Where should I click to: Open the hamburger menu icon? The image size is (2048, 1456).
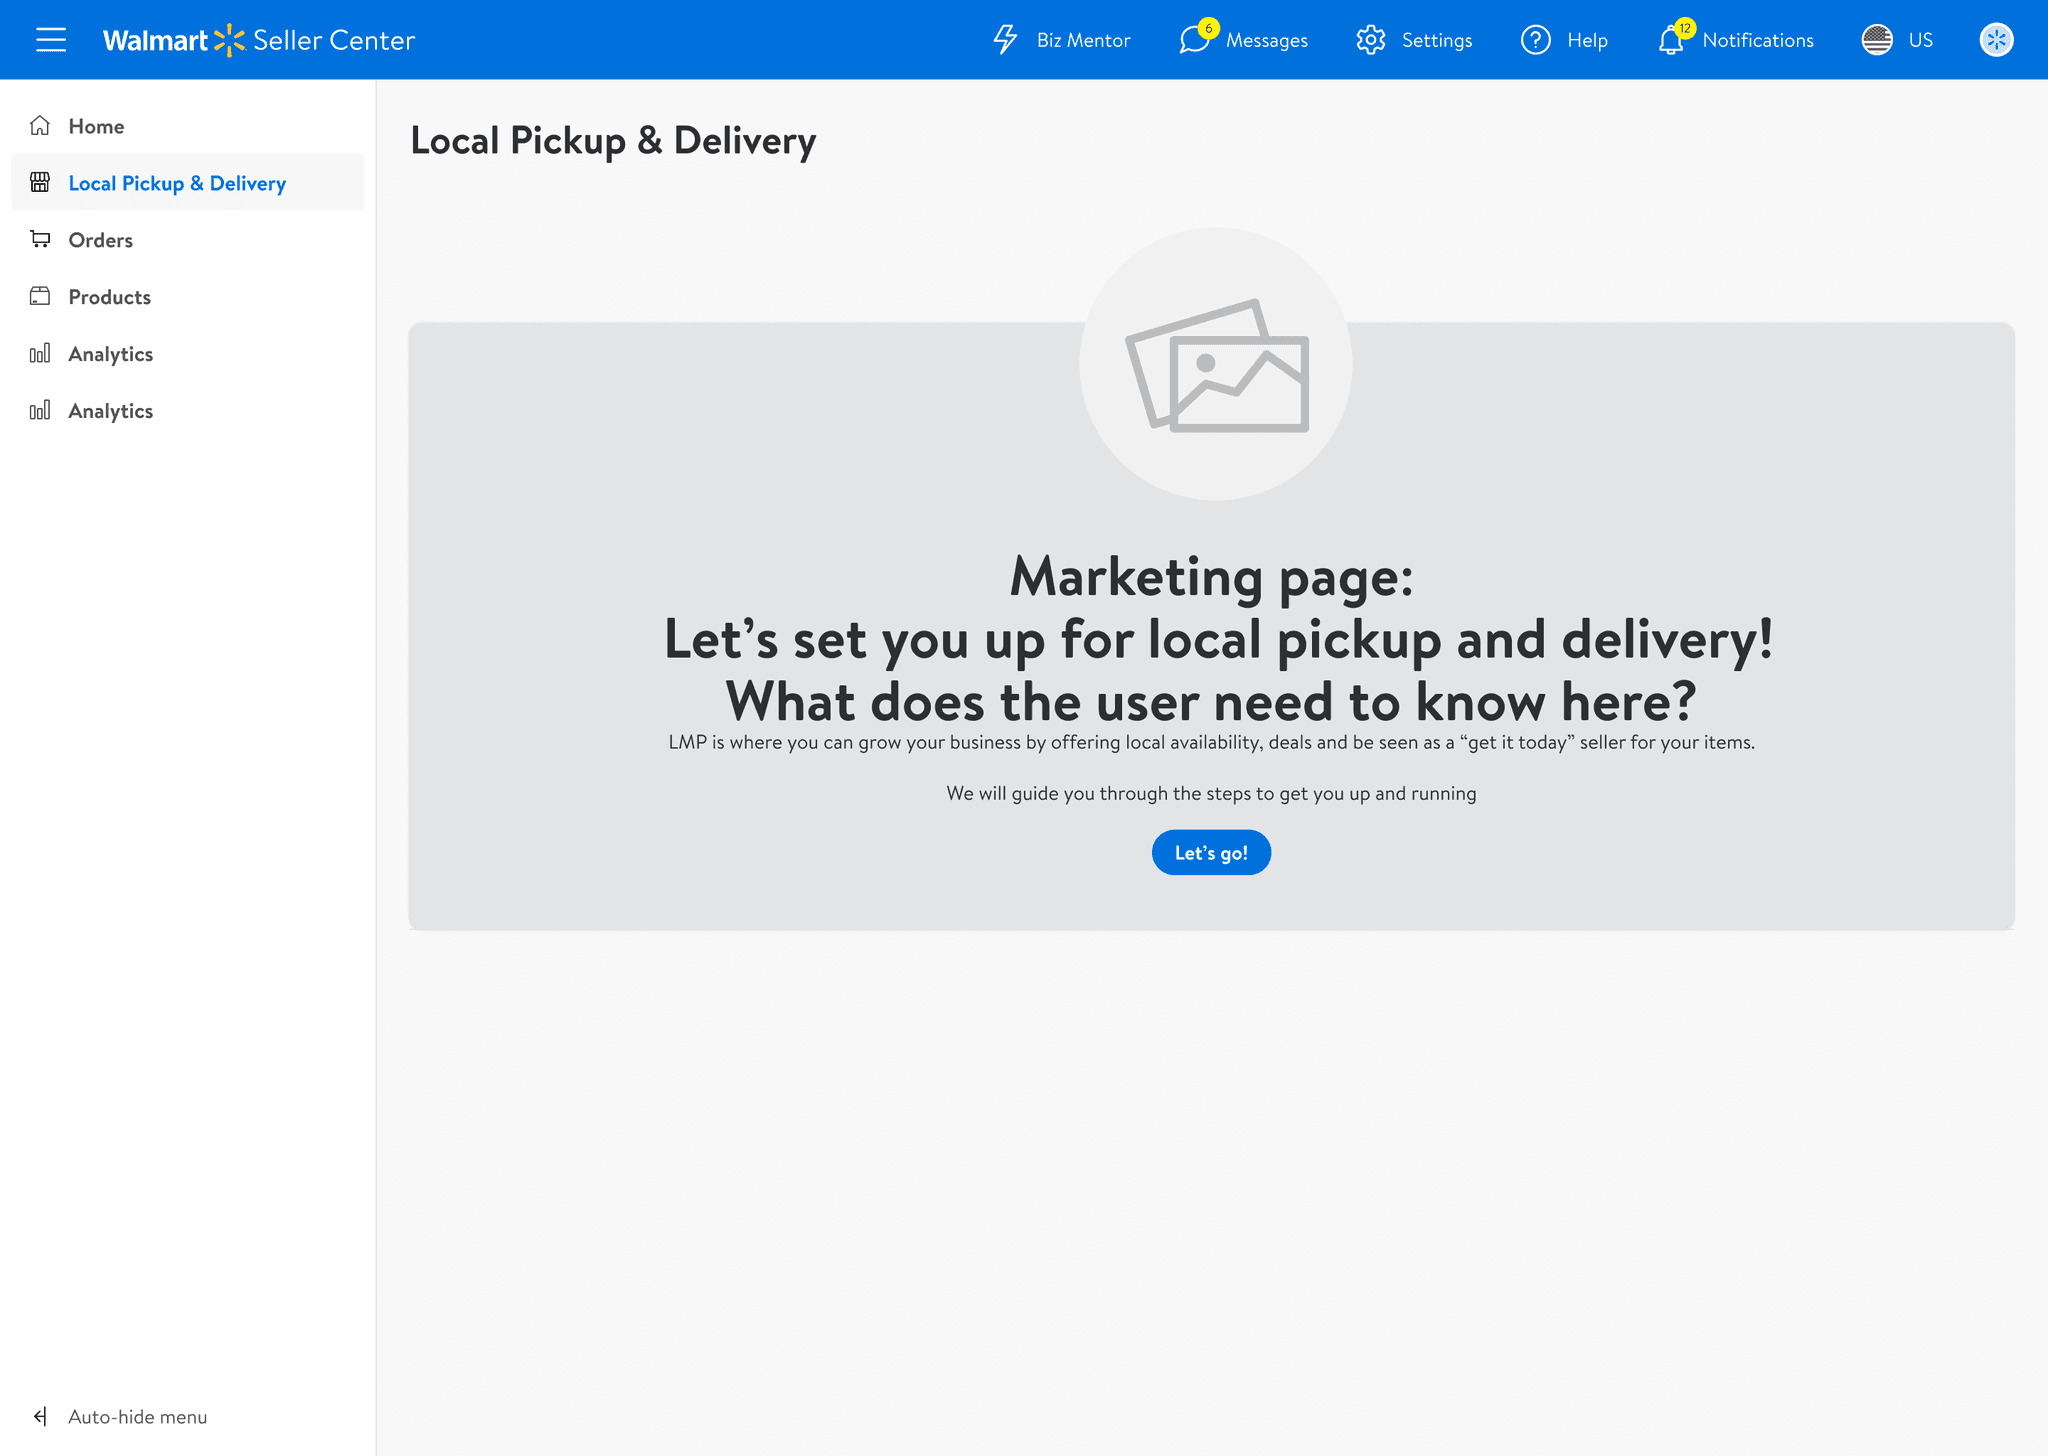tap(51, 40)
